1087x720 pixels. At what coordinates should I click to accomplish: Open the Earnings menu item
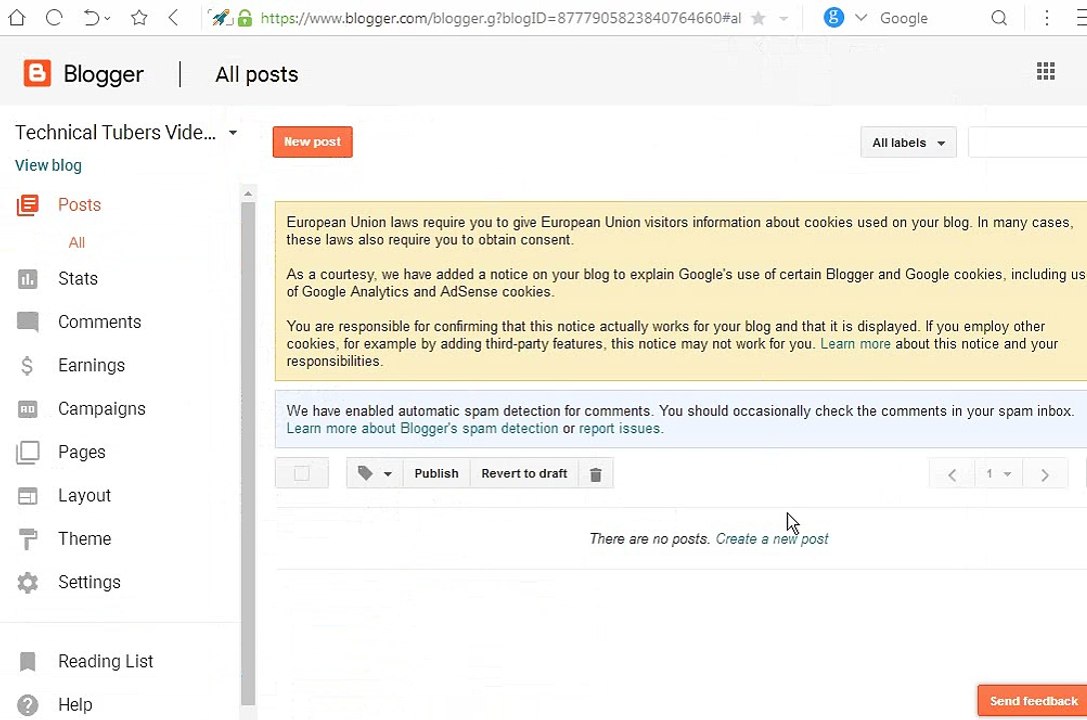pos(91,365)
